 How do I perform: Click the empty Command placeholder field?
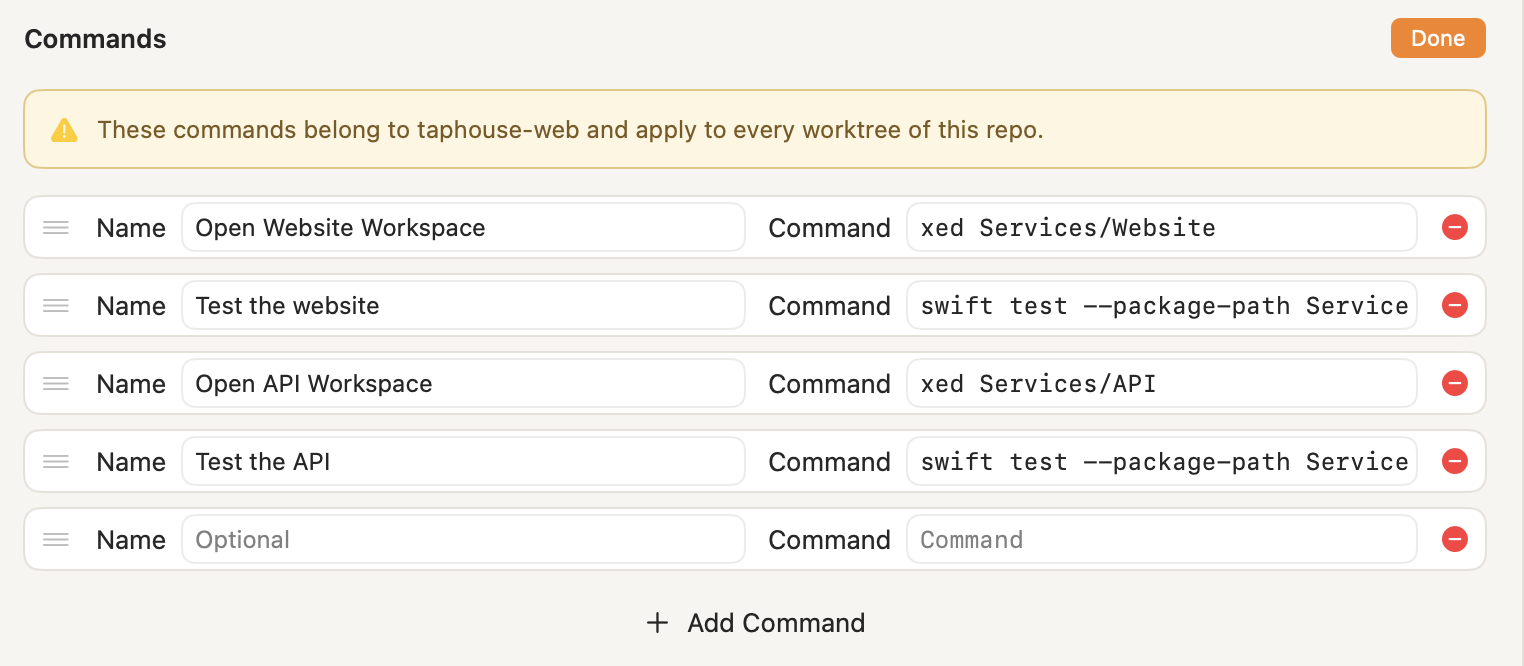1162,540
